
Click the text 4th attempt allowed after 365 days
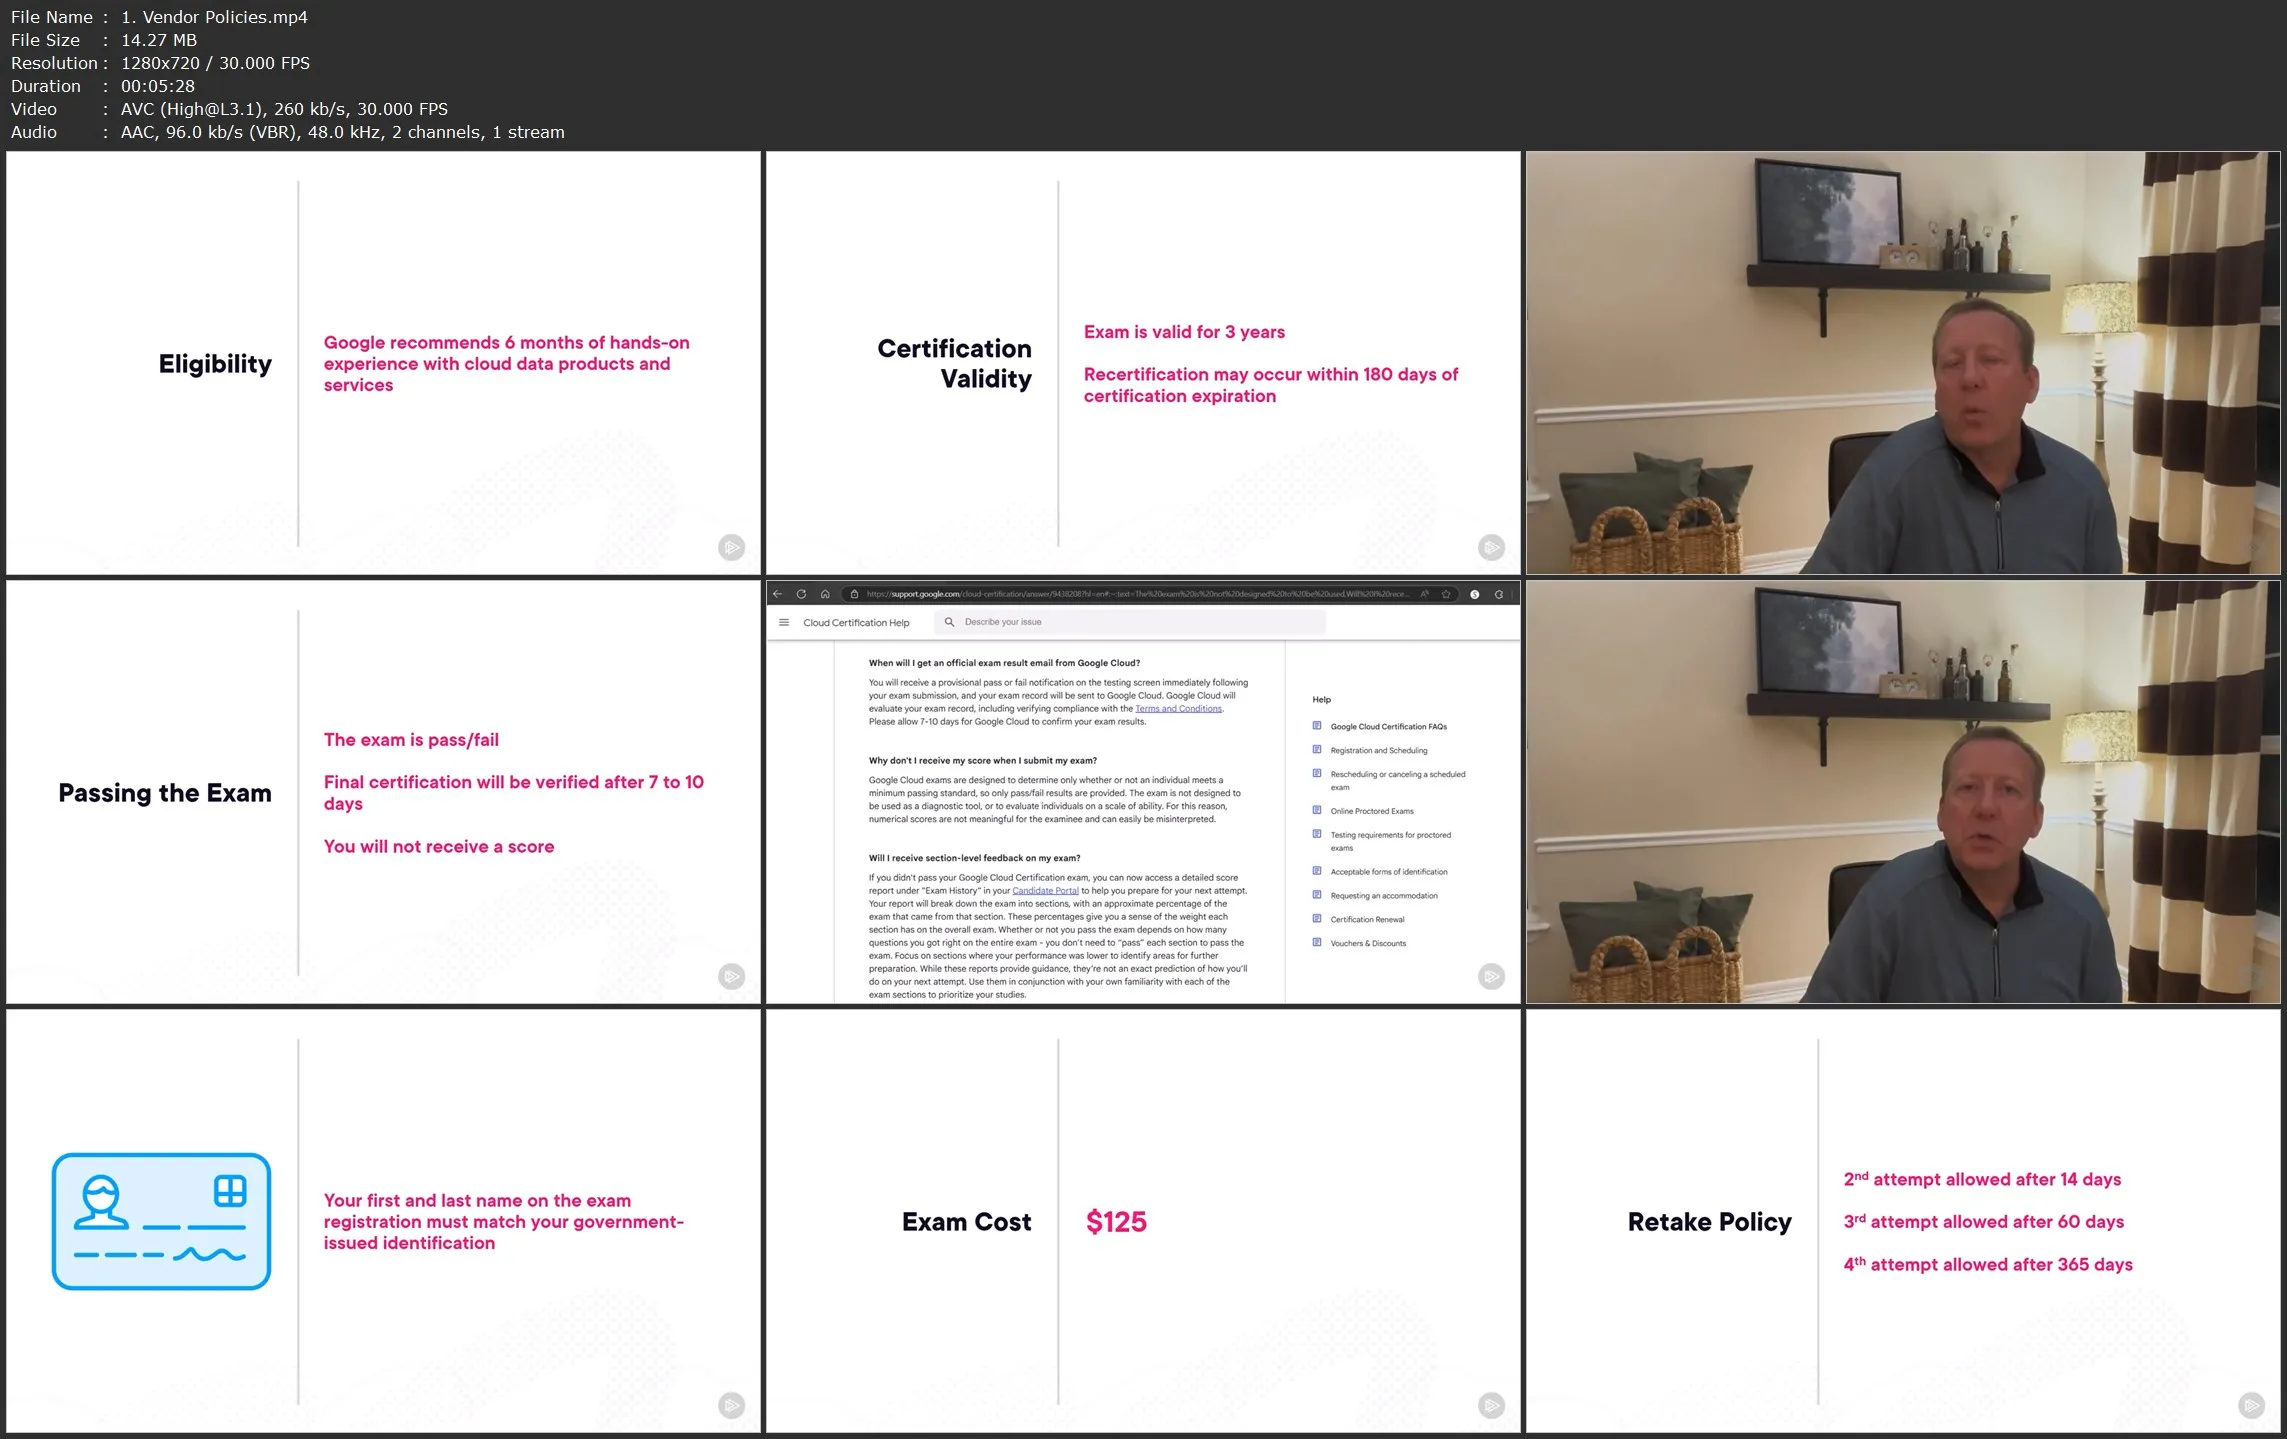pos(1988,1264)
